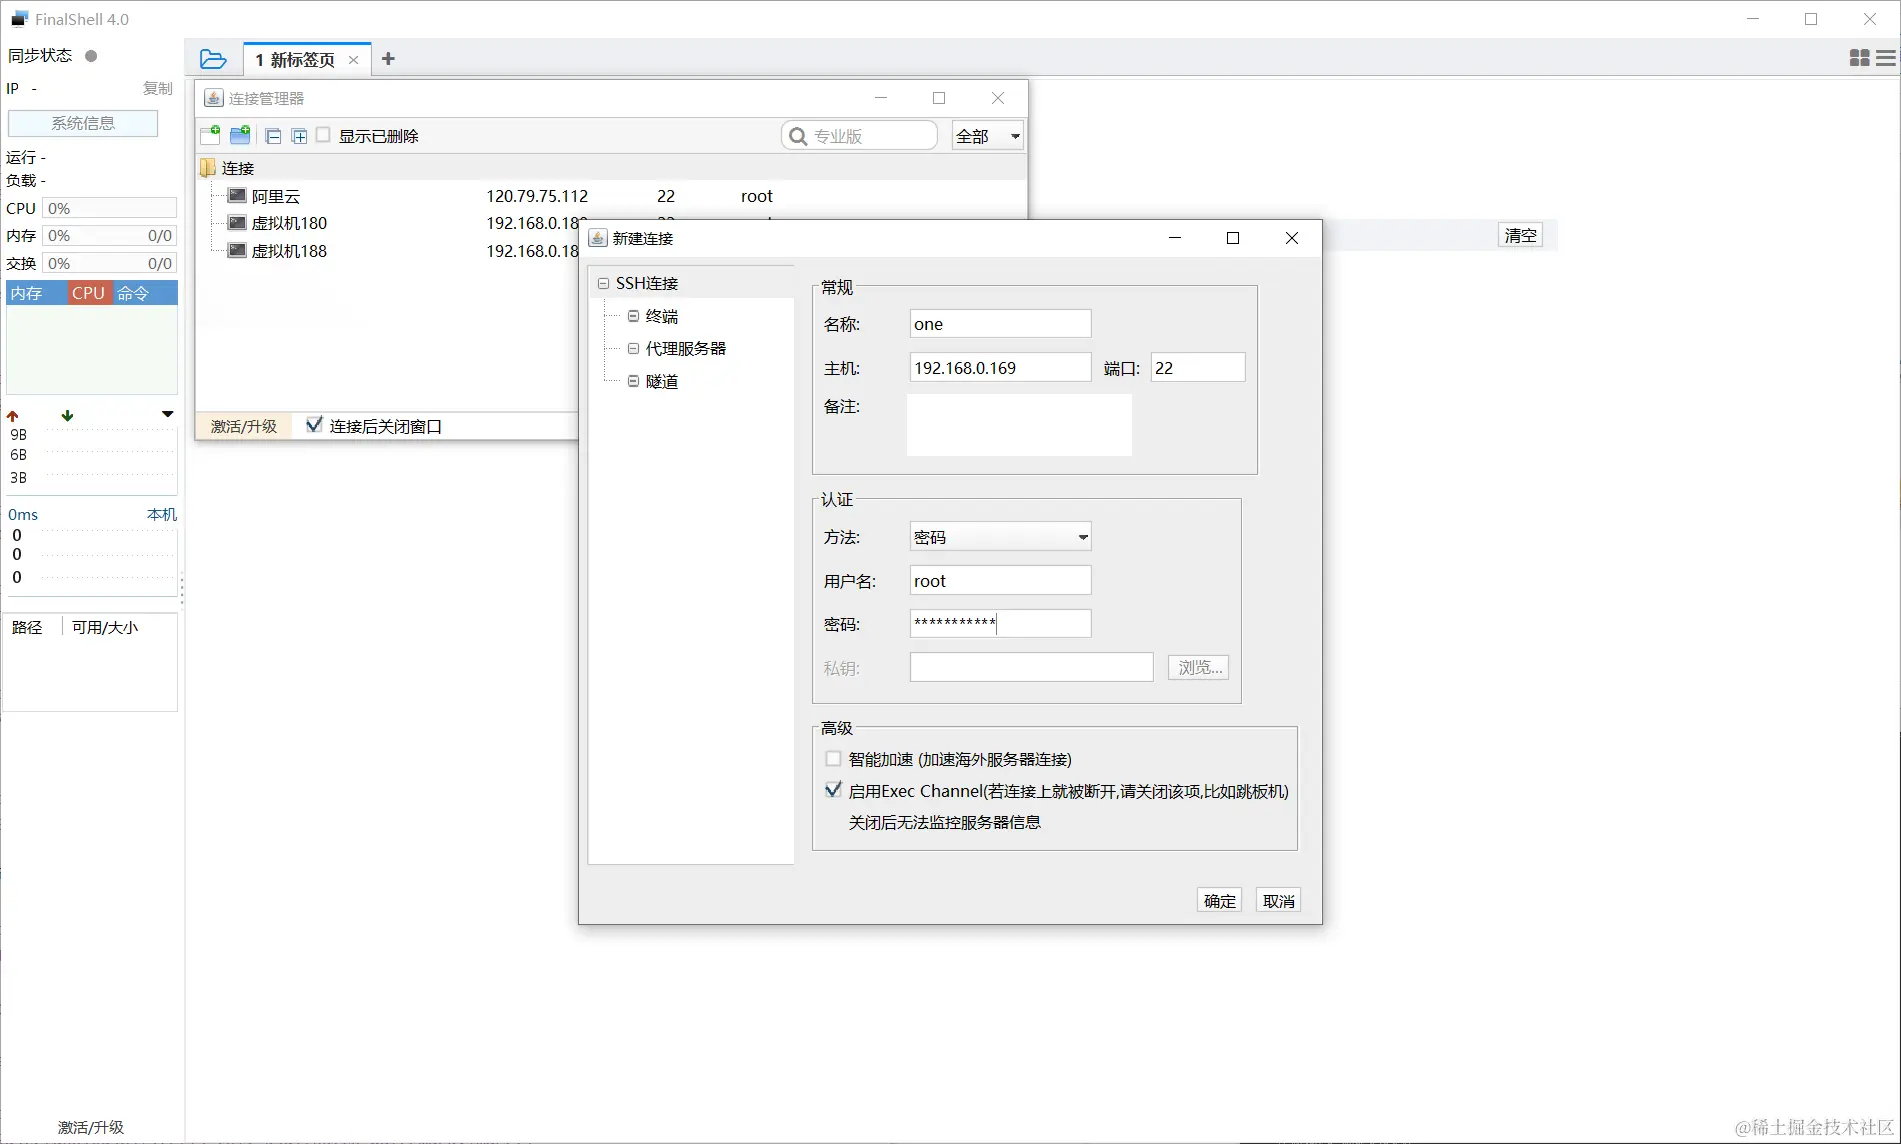
Task: Switch to the CPU tab in sidebar
Action: click(x=89, y=293)
